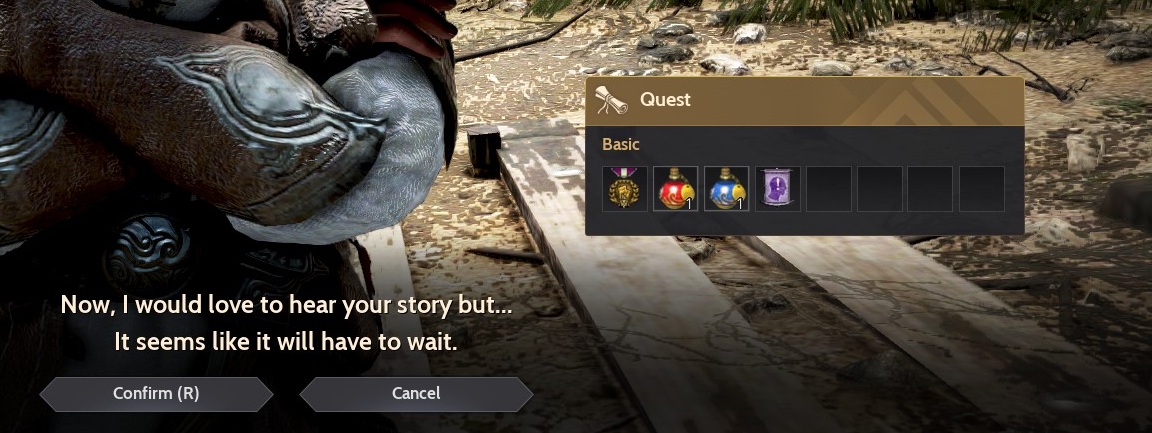Screen dimensions: 1152x433
Task: Click the Quest title text in header
Action: click(x=665, y=100)
